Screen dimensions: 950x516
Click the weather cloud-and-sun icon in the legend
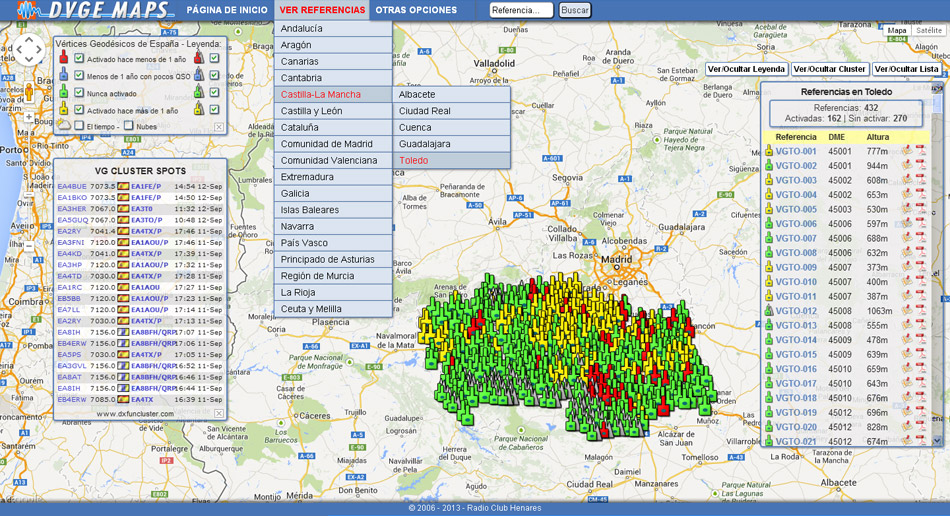(64, 125)
